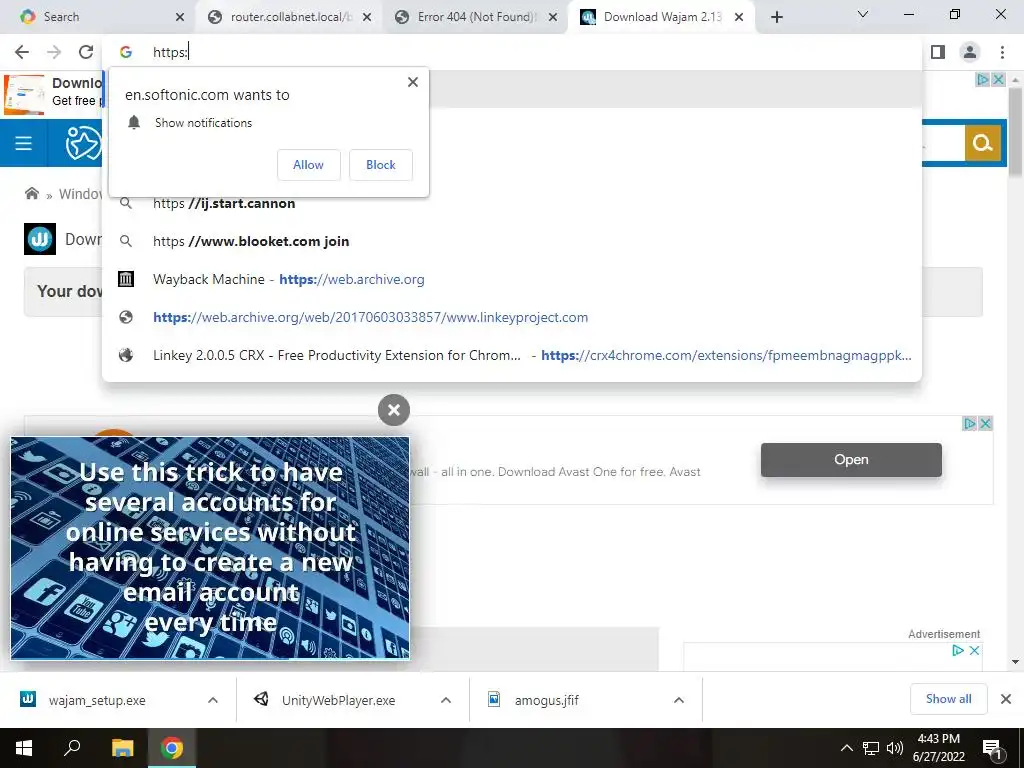
Task: Close the Error 404 tab
Action: pos(553,17)
